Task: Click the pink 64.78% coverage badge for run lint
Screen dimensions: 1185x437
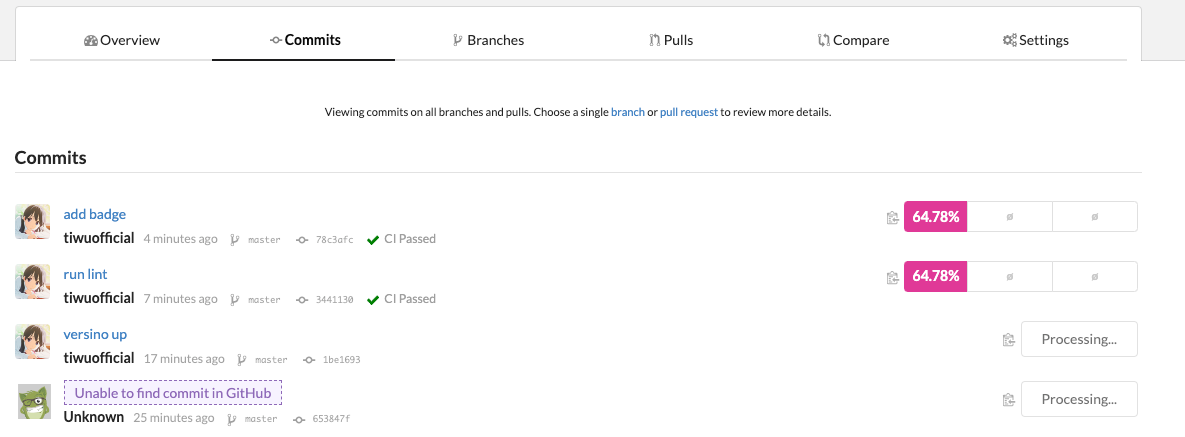Action: coord(936,277)
